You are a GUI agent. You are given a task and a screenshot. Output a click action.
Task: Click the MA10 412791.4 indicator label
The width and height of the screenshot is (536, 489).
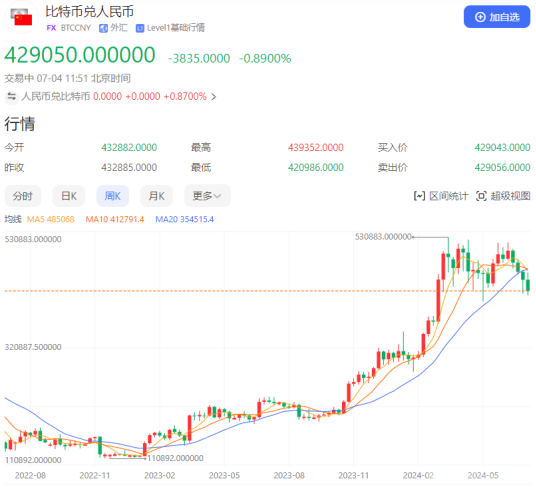pyautogui.click(x=115, y=219)
